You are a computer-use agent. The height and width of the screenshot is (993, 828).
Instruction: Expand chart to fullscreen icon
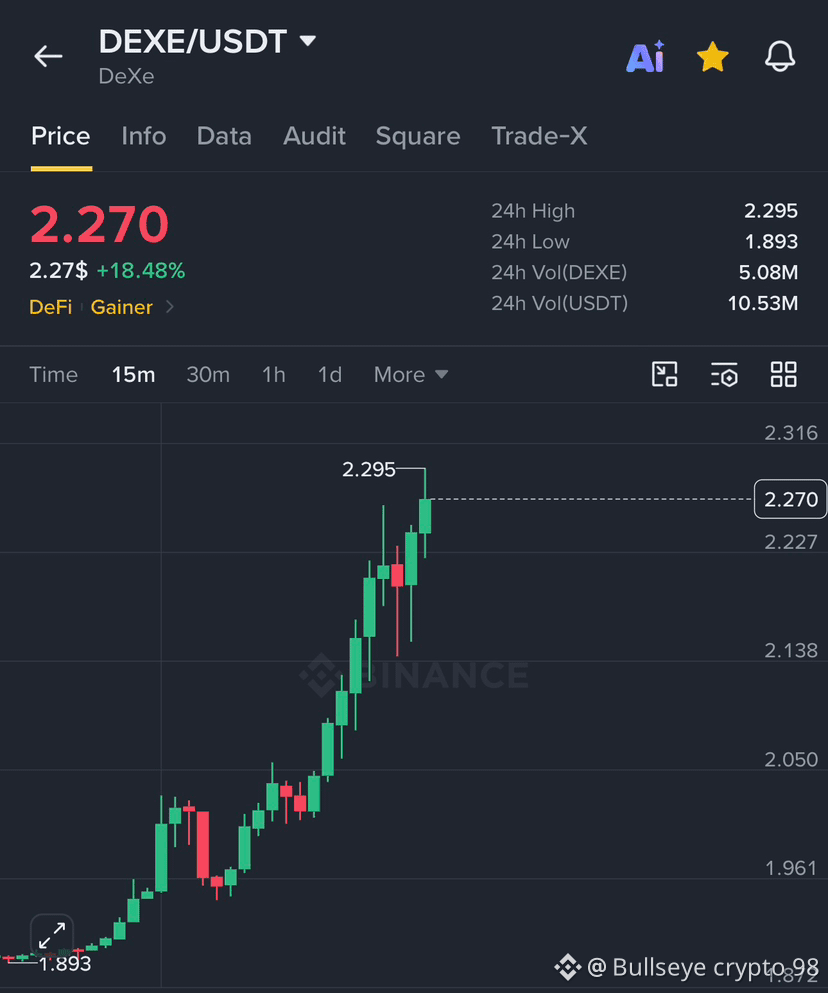tap(52, 935)
